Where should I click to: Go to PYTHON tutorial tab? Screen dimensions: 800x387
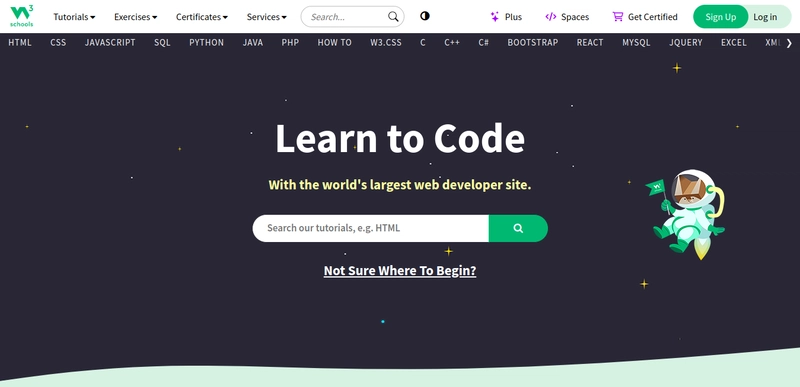pyautogui.click(x=207, y=43)
